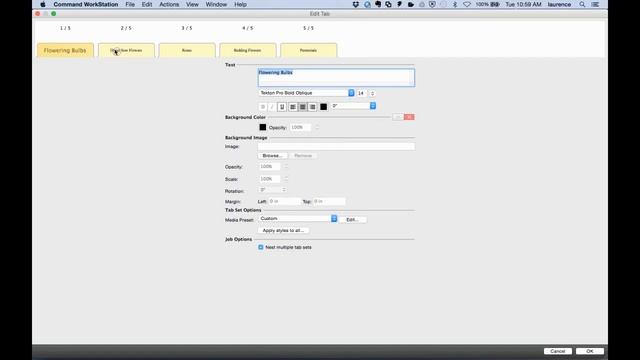Adjust the Background Color Opacity stepper
This screenshot has width=640, height=360.
click(317, 127)
